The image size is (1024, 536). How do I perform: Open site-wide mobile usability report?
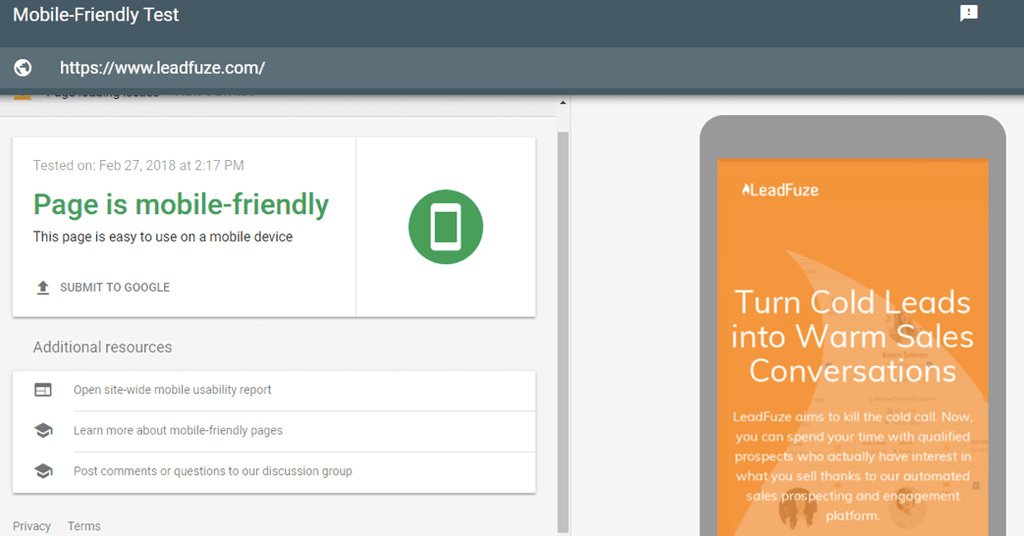[x=172, y=390]
